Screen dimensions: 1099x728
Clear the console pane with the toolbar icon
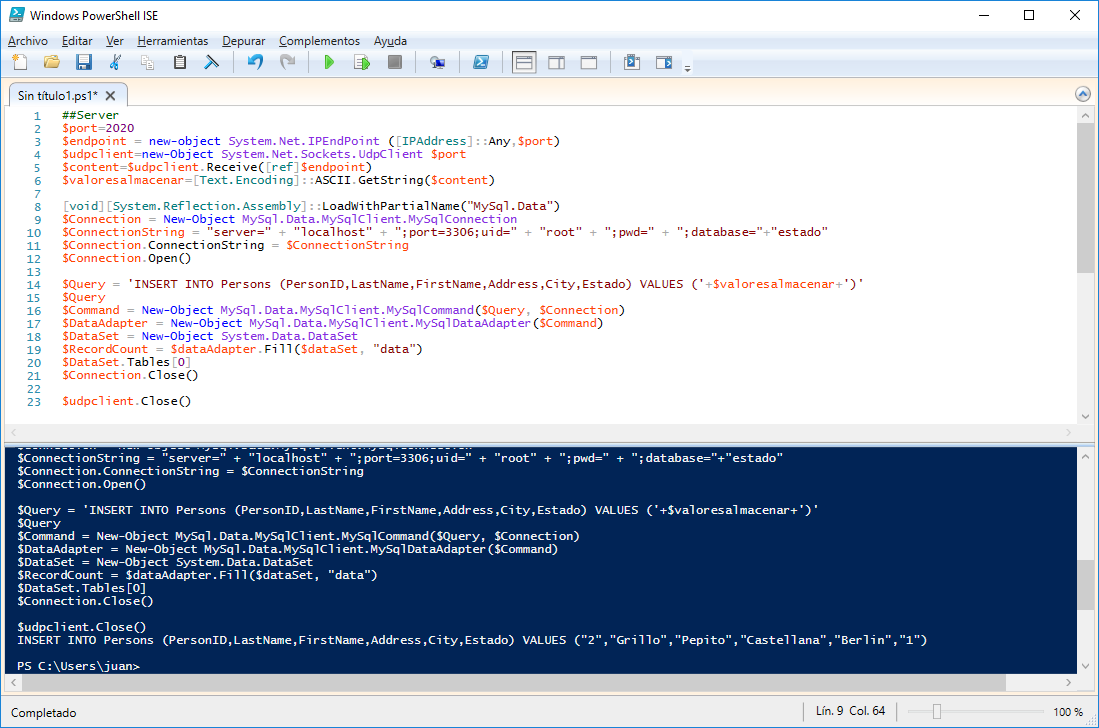tap(212, 63)
